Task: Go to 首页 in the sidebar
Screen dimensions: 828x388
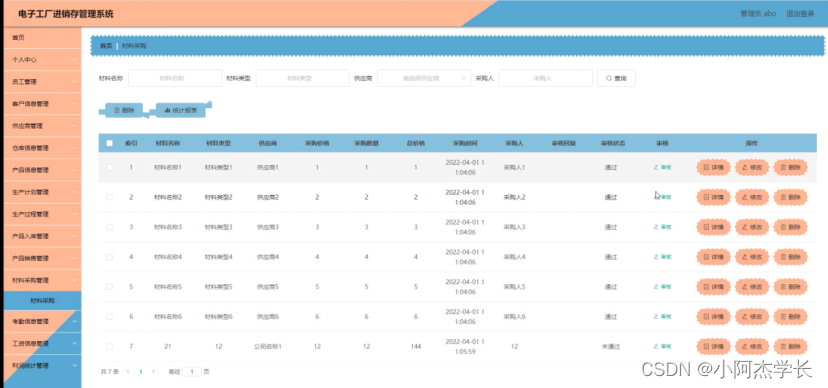Action: tap(42, 37)
